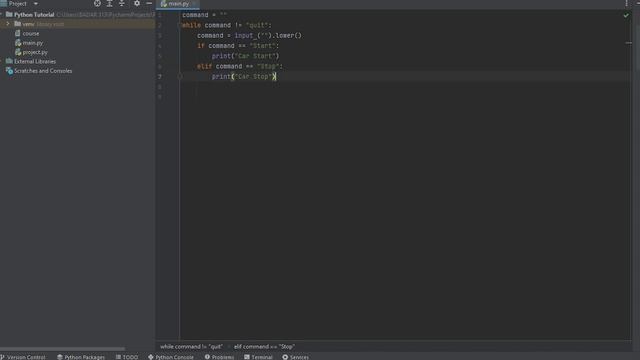Click the green inspection checkmark widget
Screen dimensions: 640x360
(x=626, y=16)
